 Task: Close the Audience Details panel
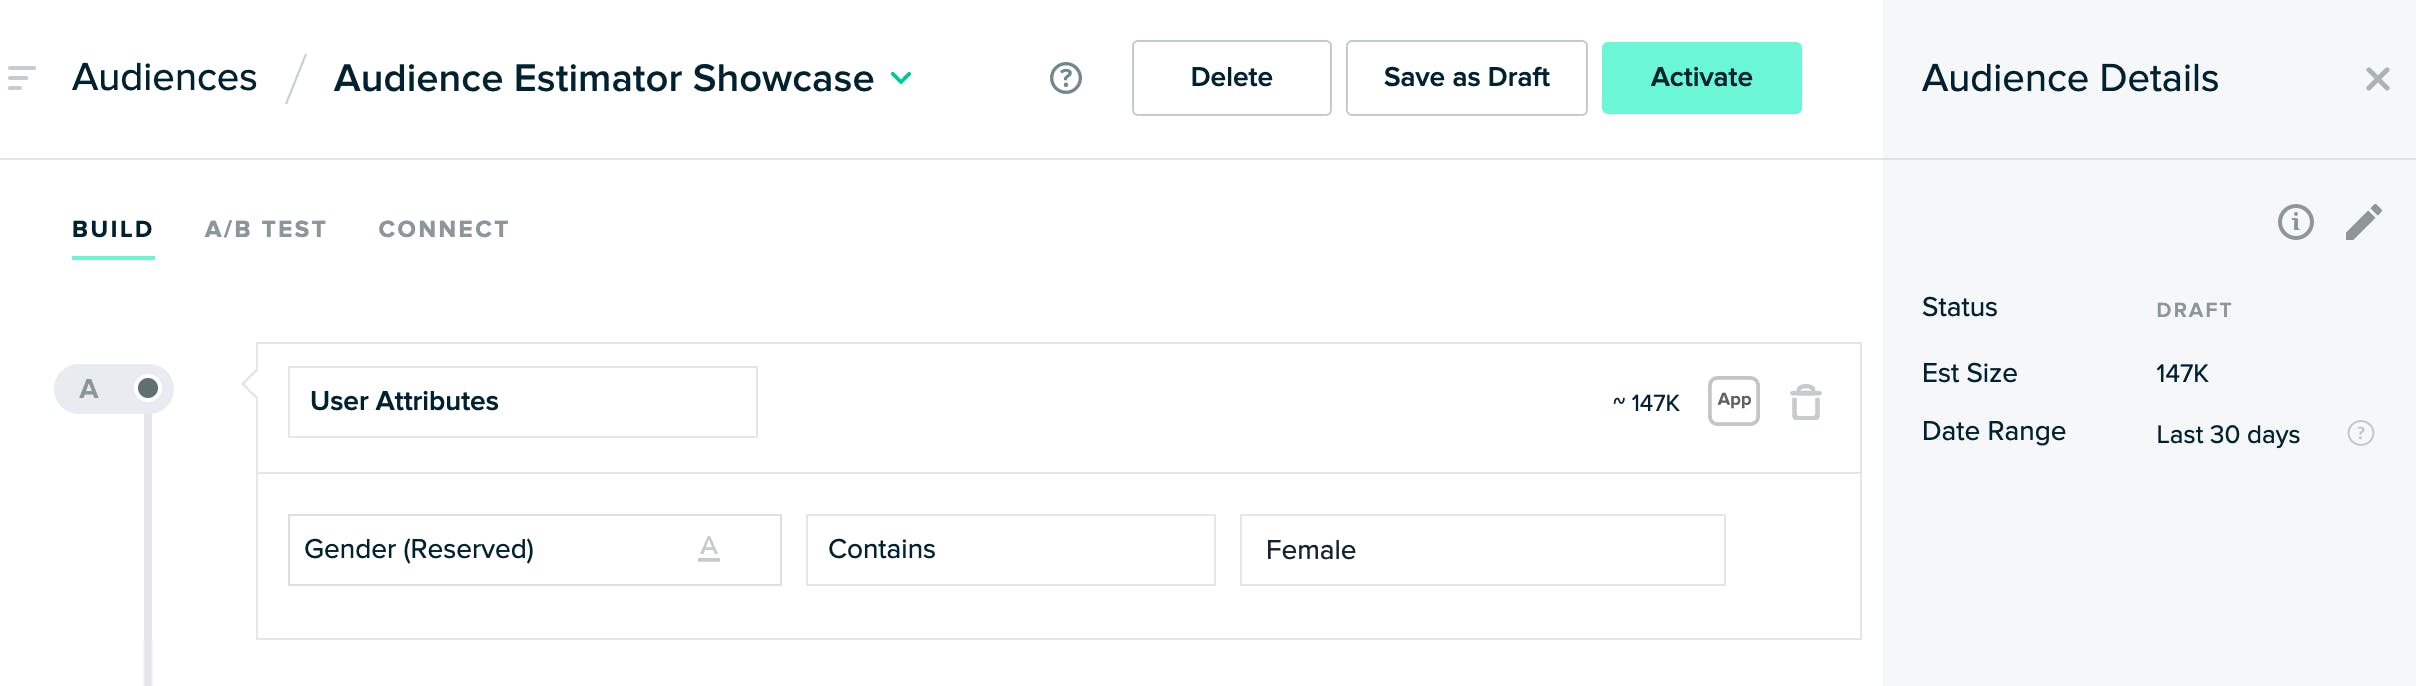[x=2377, y=79]
